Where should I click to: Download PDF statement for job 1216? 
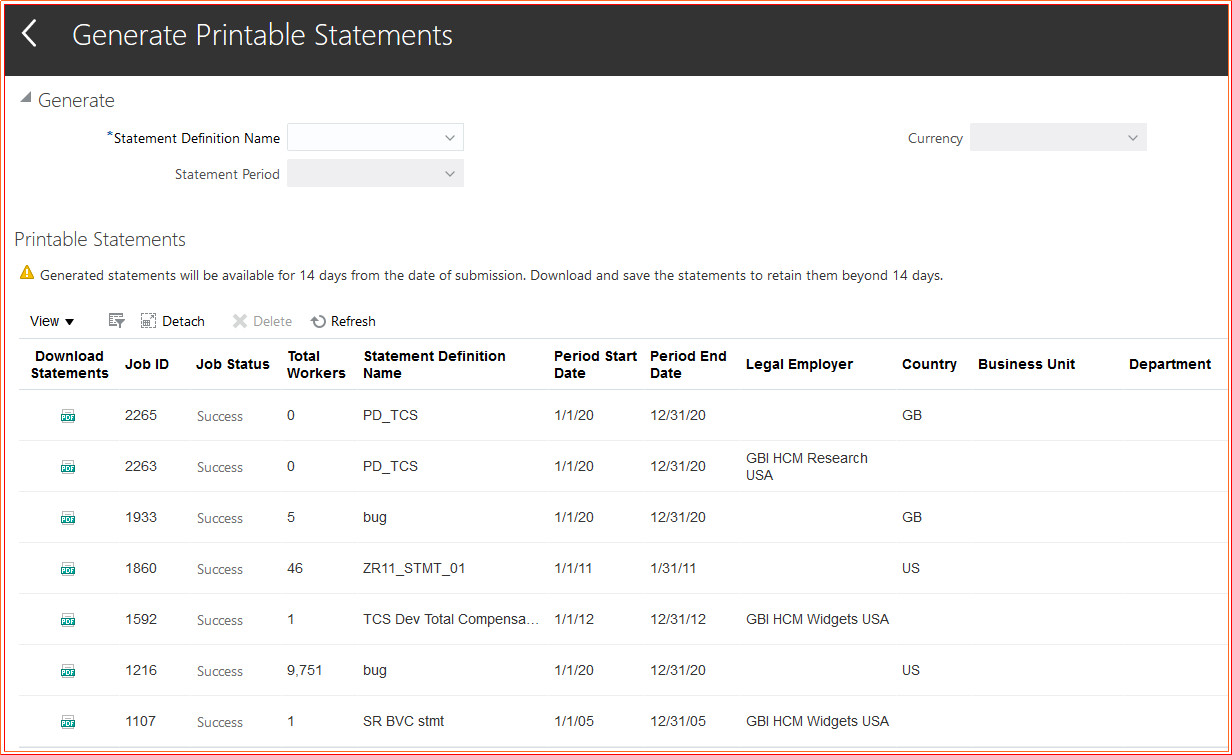click(x=68, y=671)
